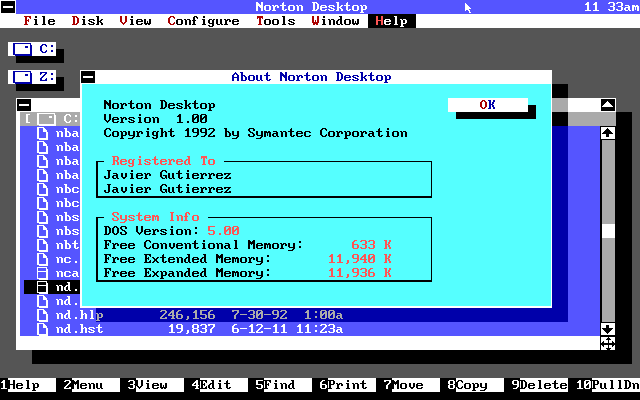Click F3 View function key button

[x=156, y=385]
